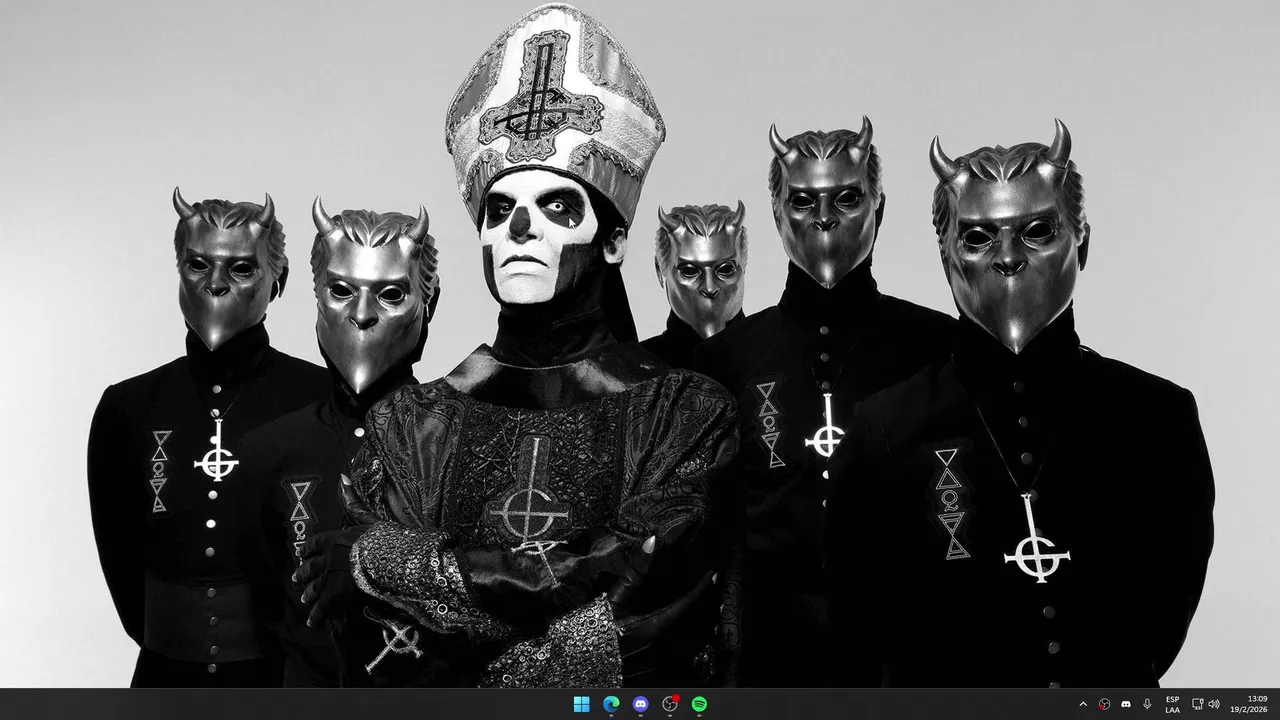
Task: Click the microphone icon in system tray
Action: pos(1147,704)
